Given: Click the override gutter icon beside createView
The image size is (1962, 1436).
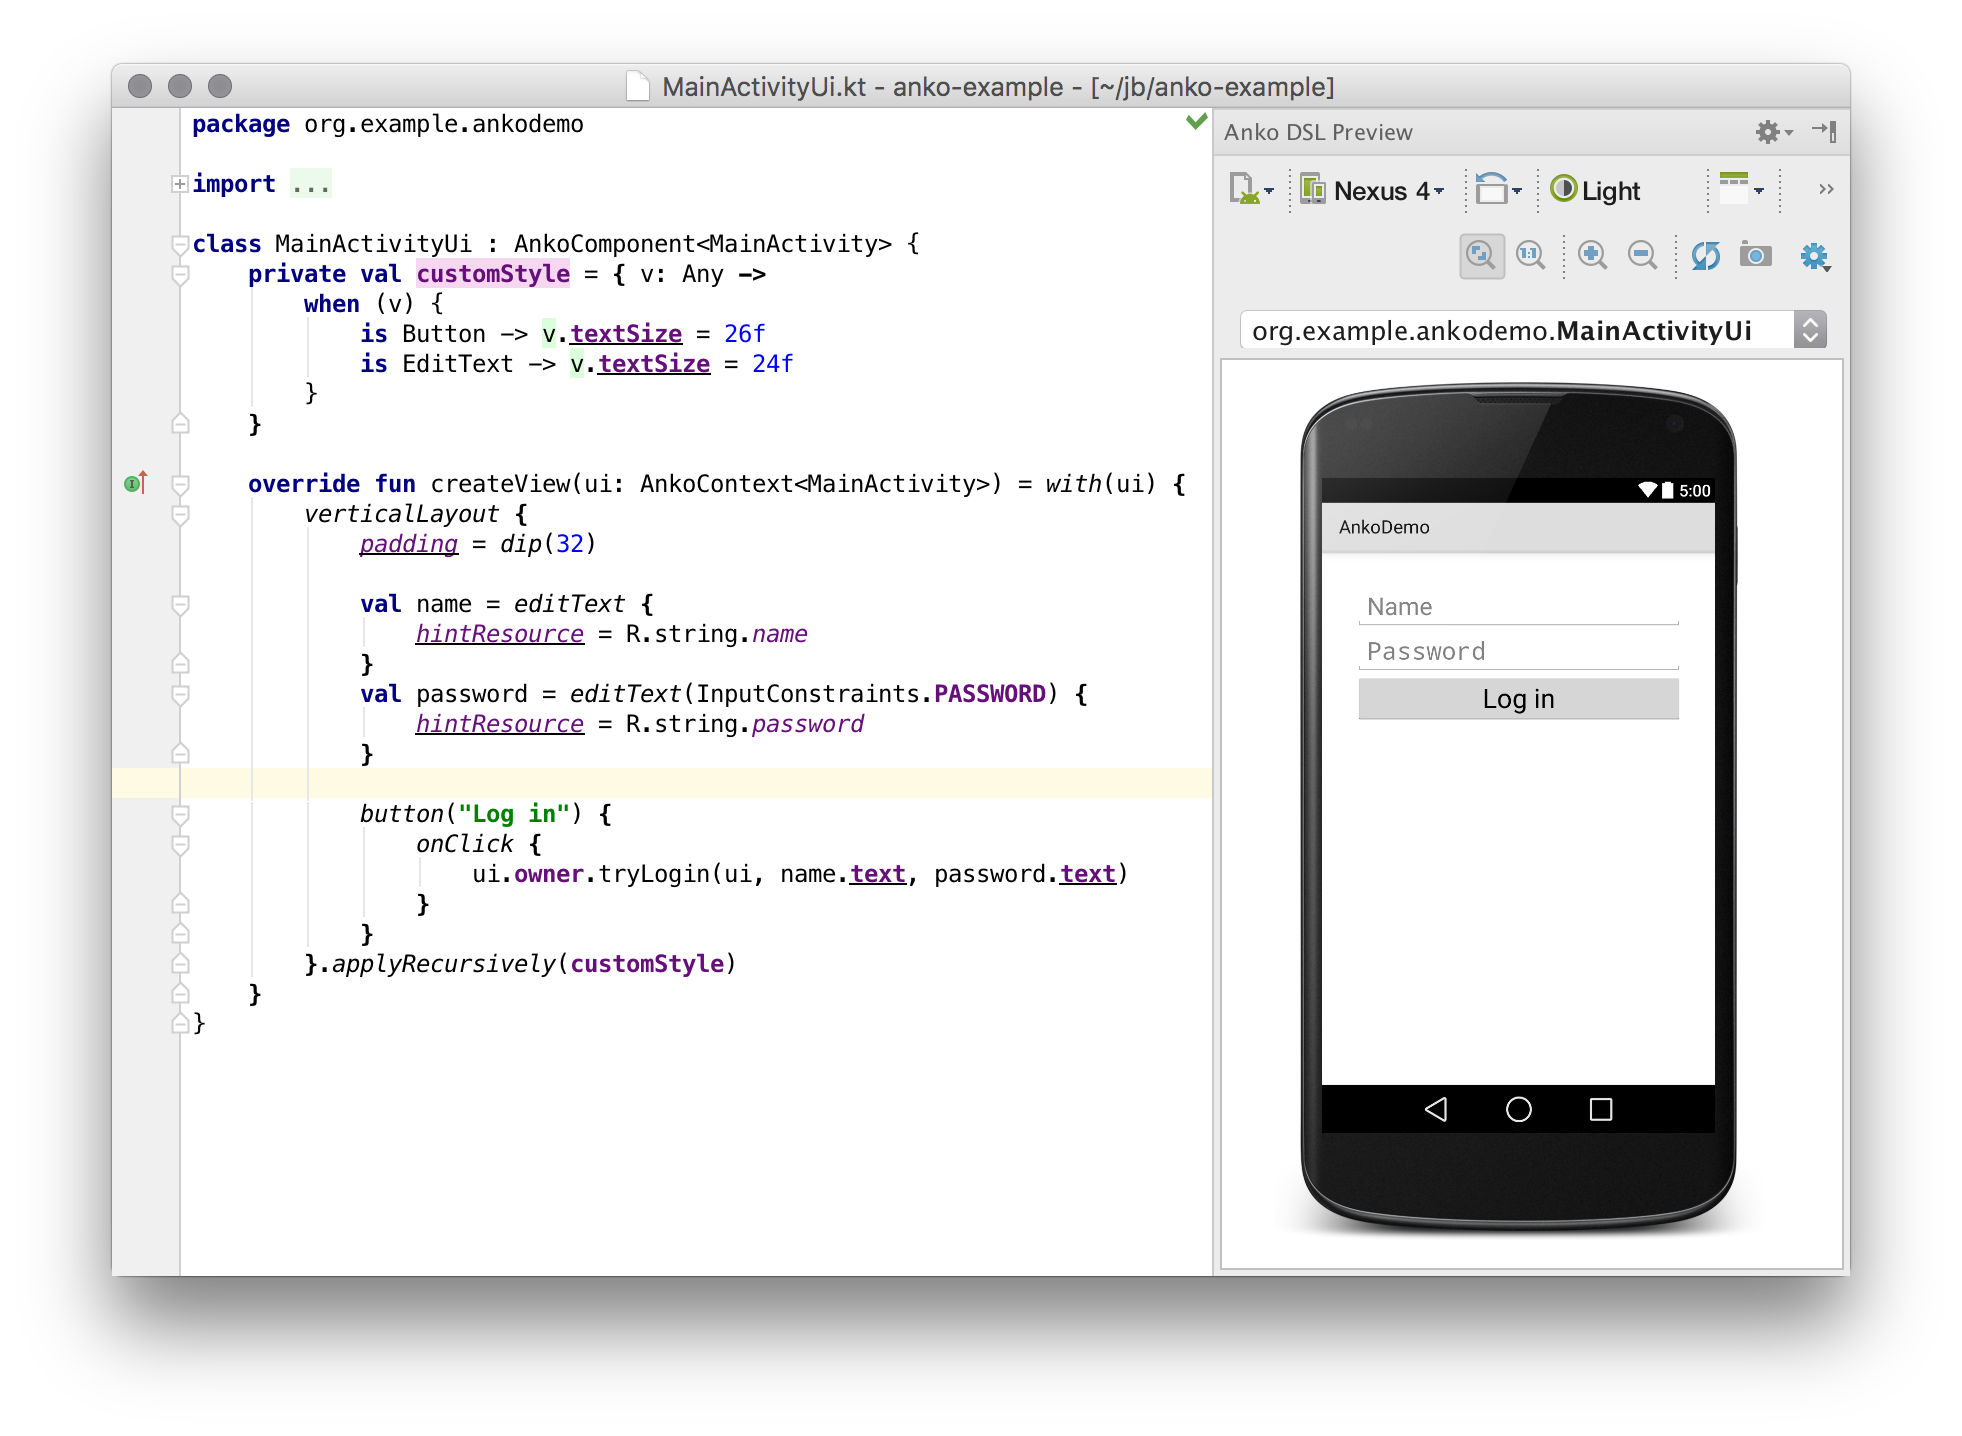Looking at the screenshot, I should [135, 483].
